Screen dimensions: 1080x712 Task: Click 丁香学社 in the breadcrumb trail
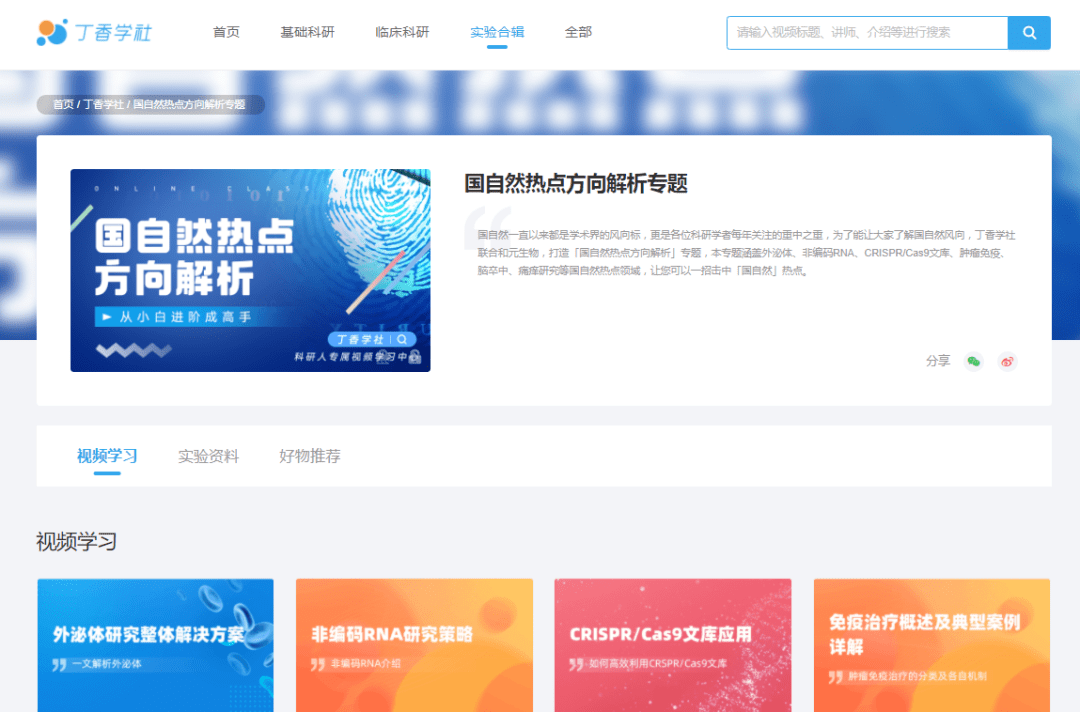pos(103,104)
